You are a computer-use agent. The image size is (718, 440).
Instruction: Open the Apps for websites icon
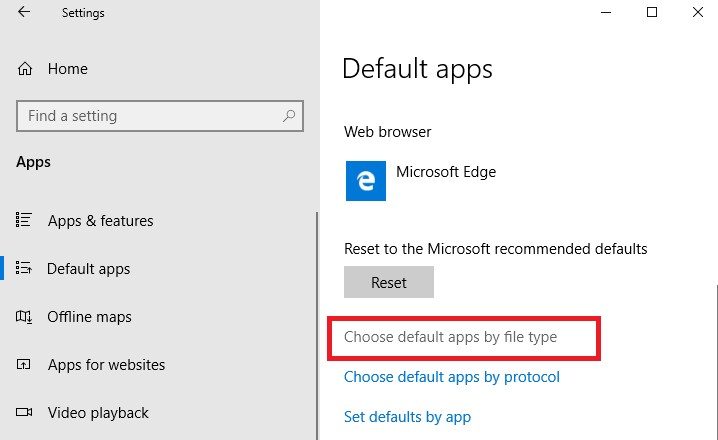pos(23,364)
